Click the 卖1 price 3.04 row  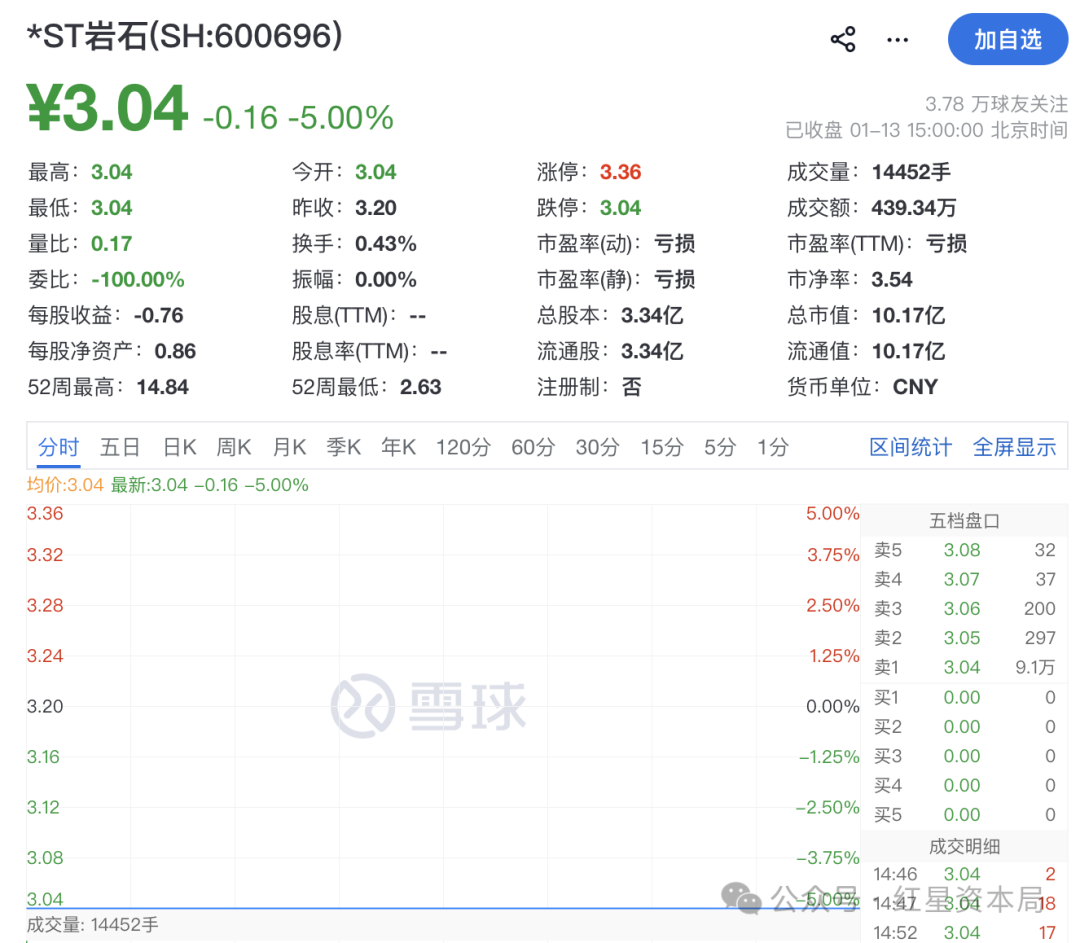[x=962, y=667]
